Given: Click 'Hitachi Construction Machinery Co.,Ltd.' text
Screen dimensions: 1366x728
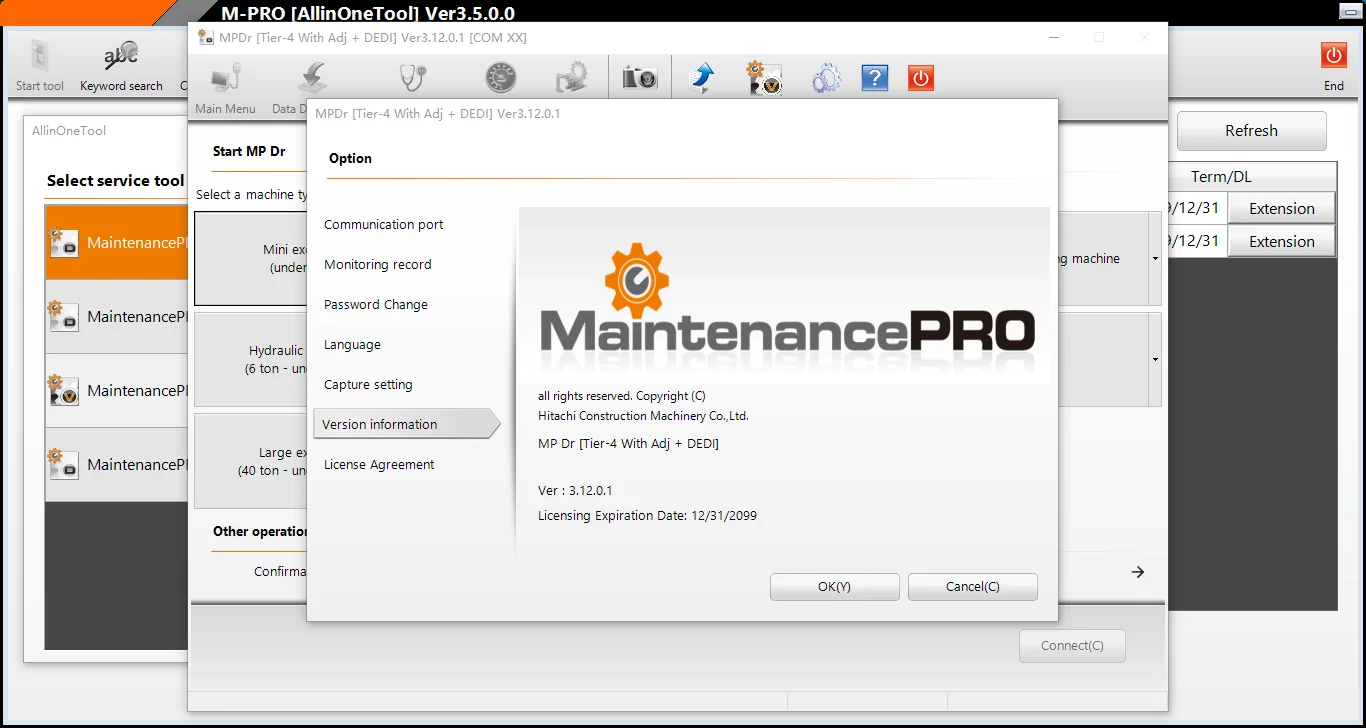Looking at the screenshot, I should (643, 416).
